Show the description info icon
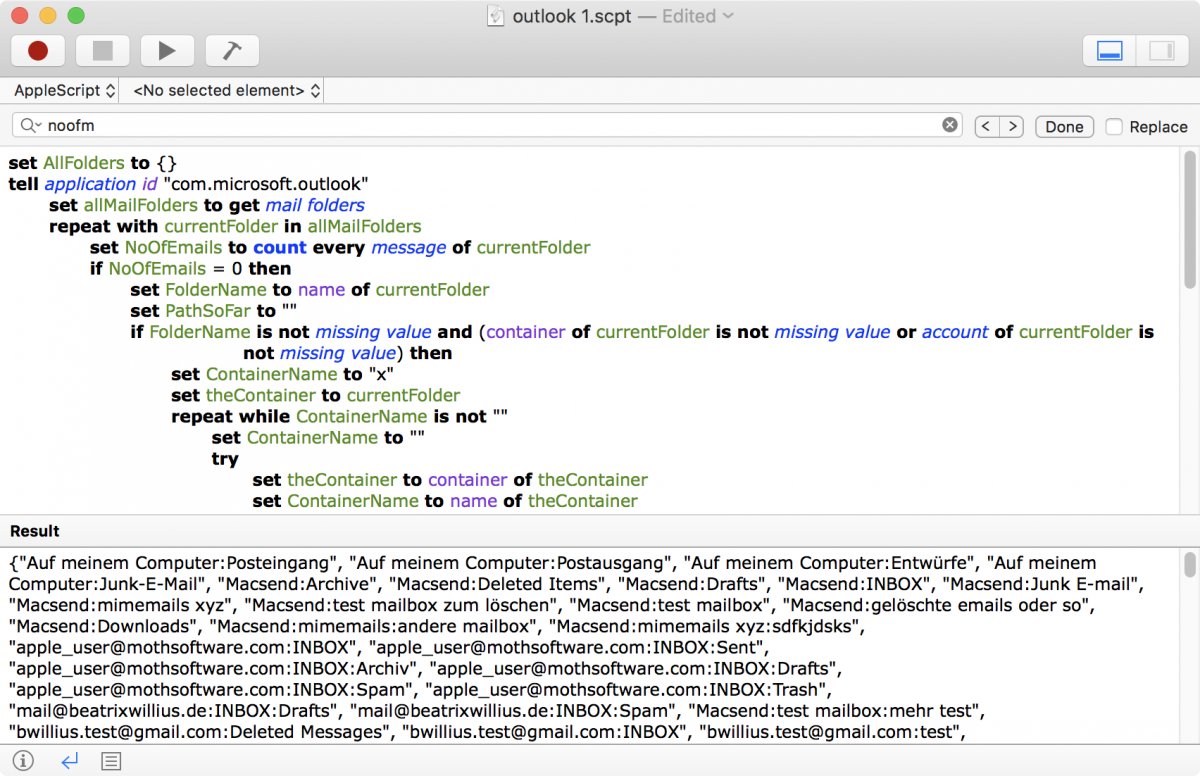Viewport: 1200px width, 776px height. (23, 761)
